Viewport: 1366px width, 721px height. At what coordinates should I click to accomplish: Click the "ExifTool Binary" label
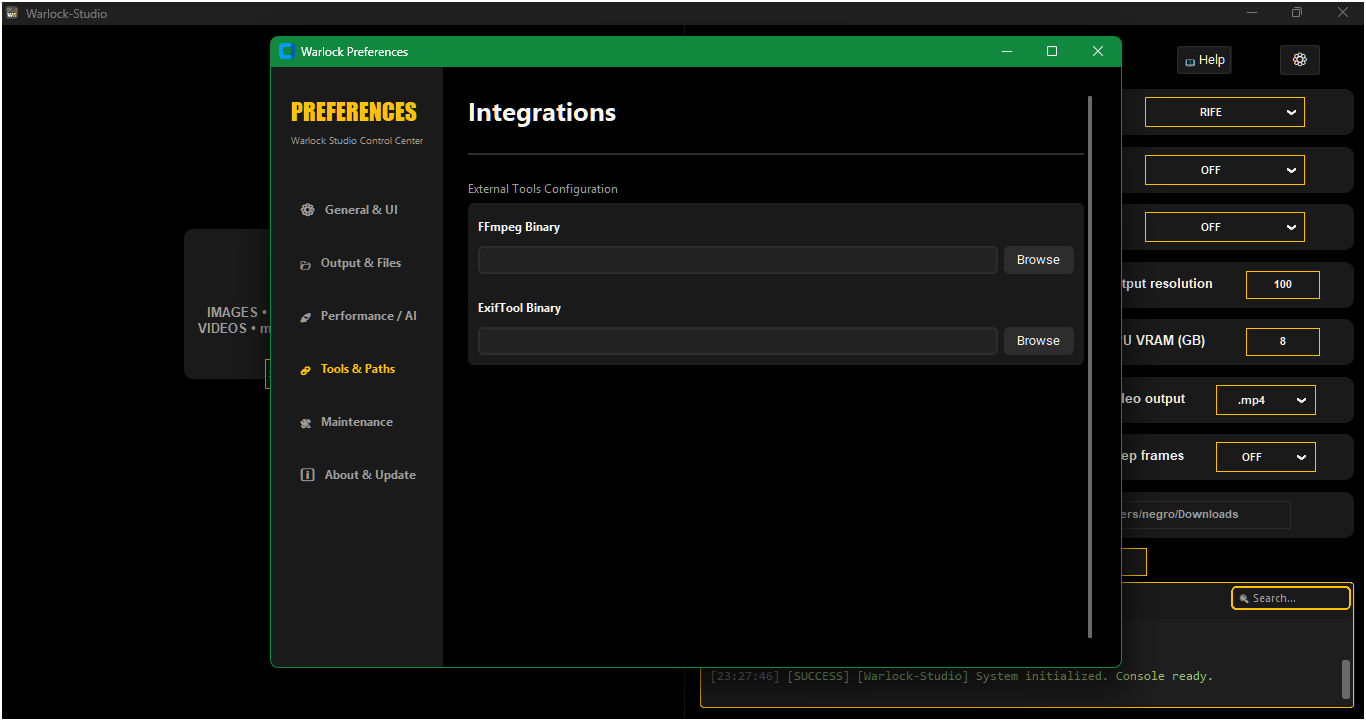tap(520, 308)
